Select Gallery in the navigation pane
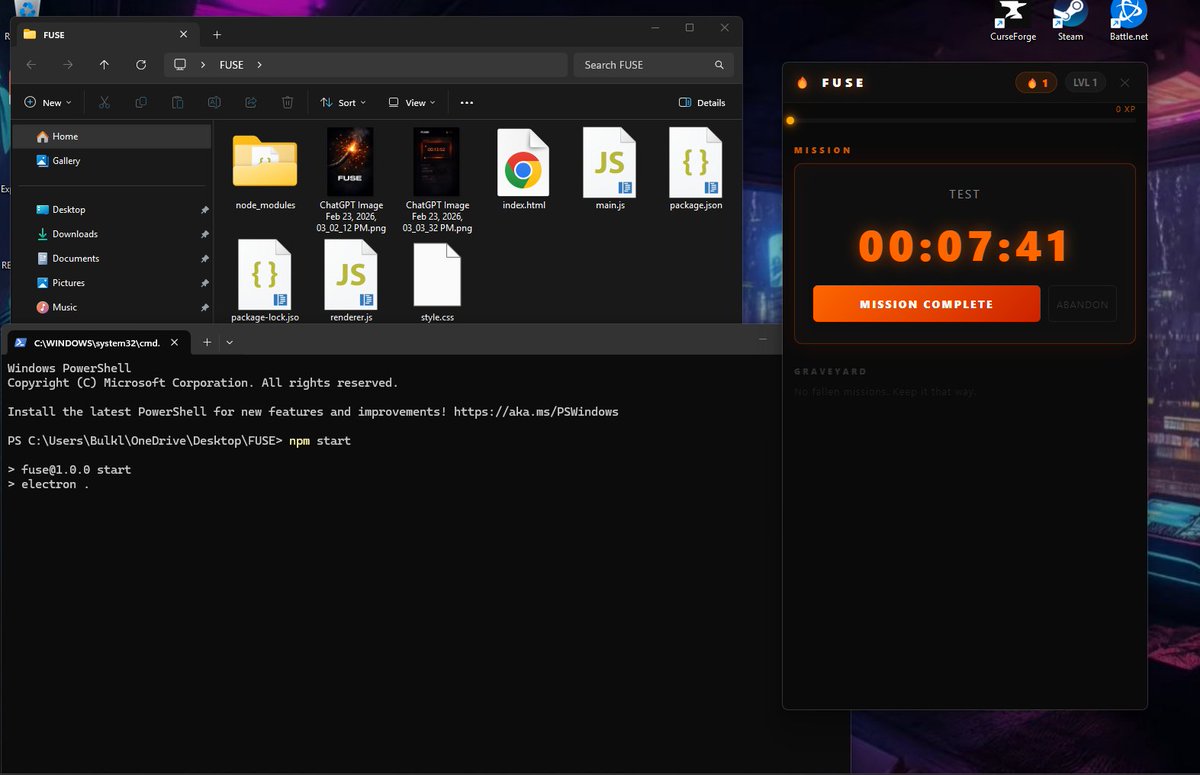 [x=112, y=161]
